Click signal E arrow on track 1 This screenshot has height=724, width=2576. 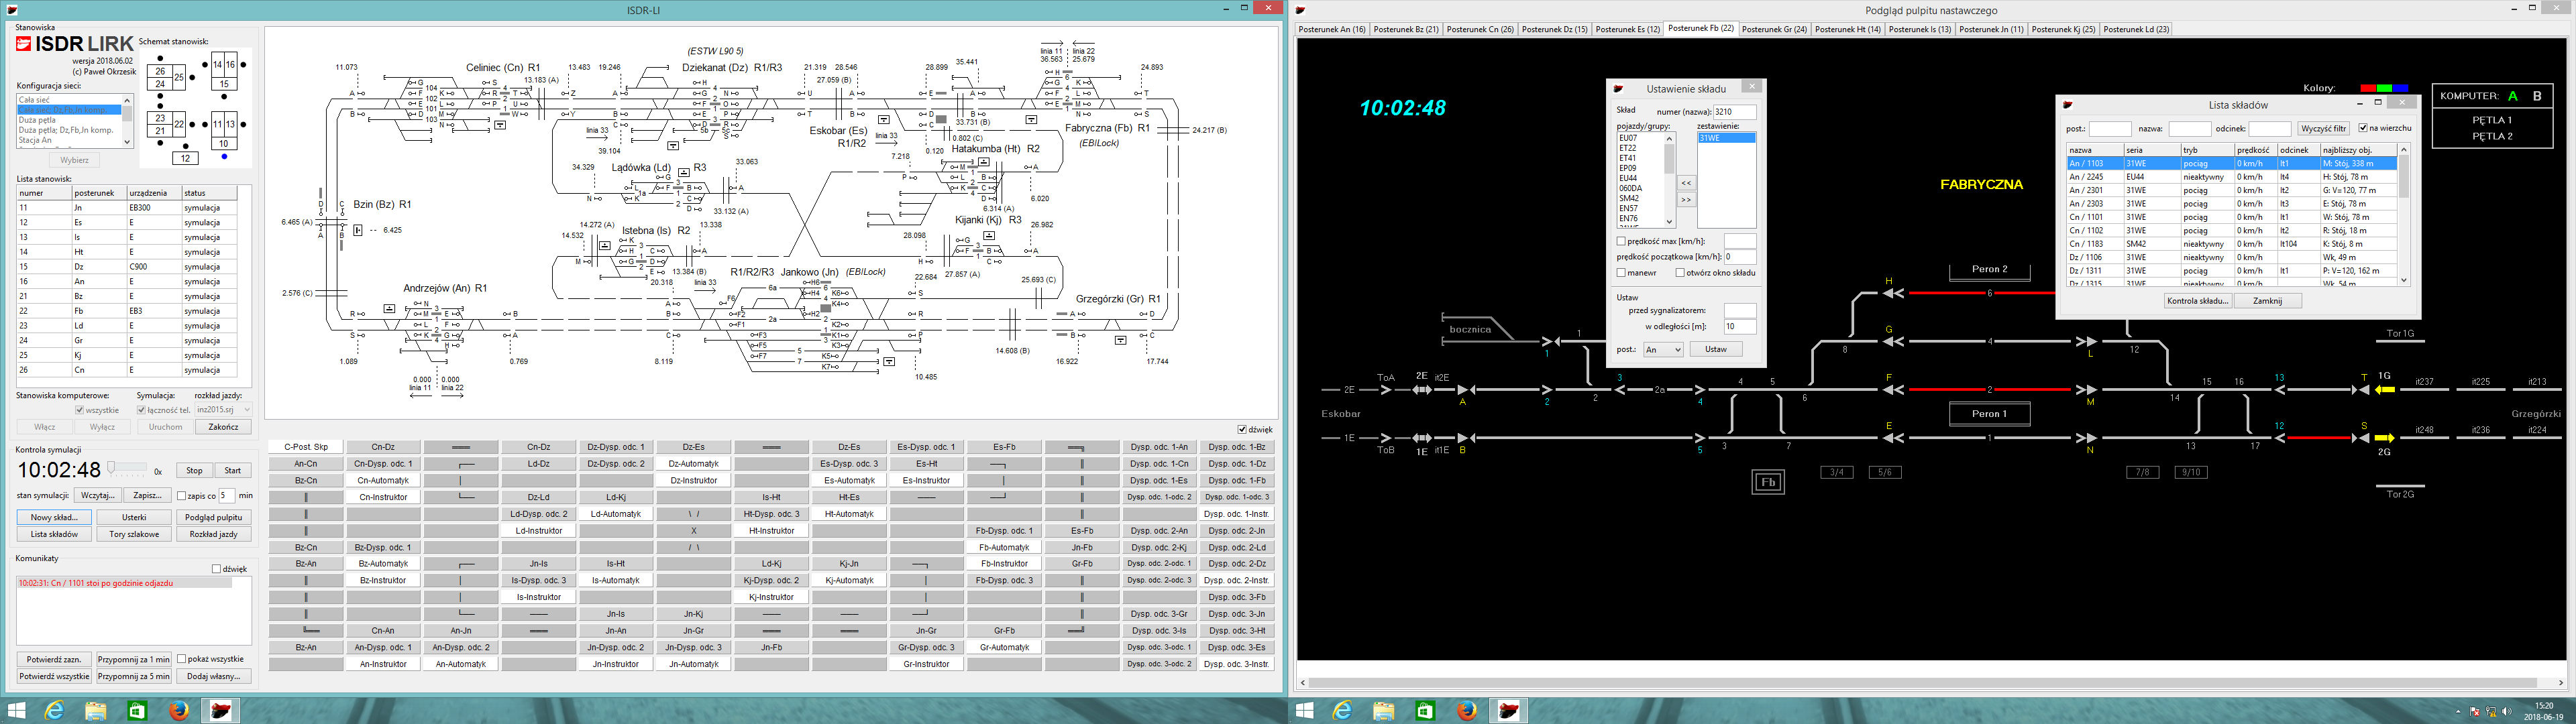(x=1892, y=438)
